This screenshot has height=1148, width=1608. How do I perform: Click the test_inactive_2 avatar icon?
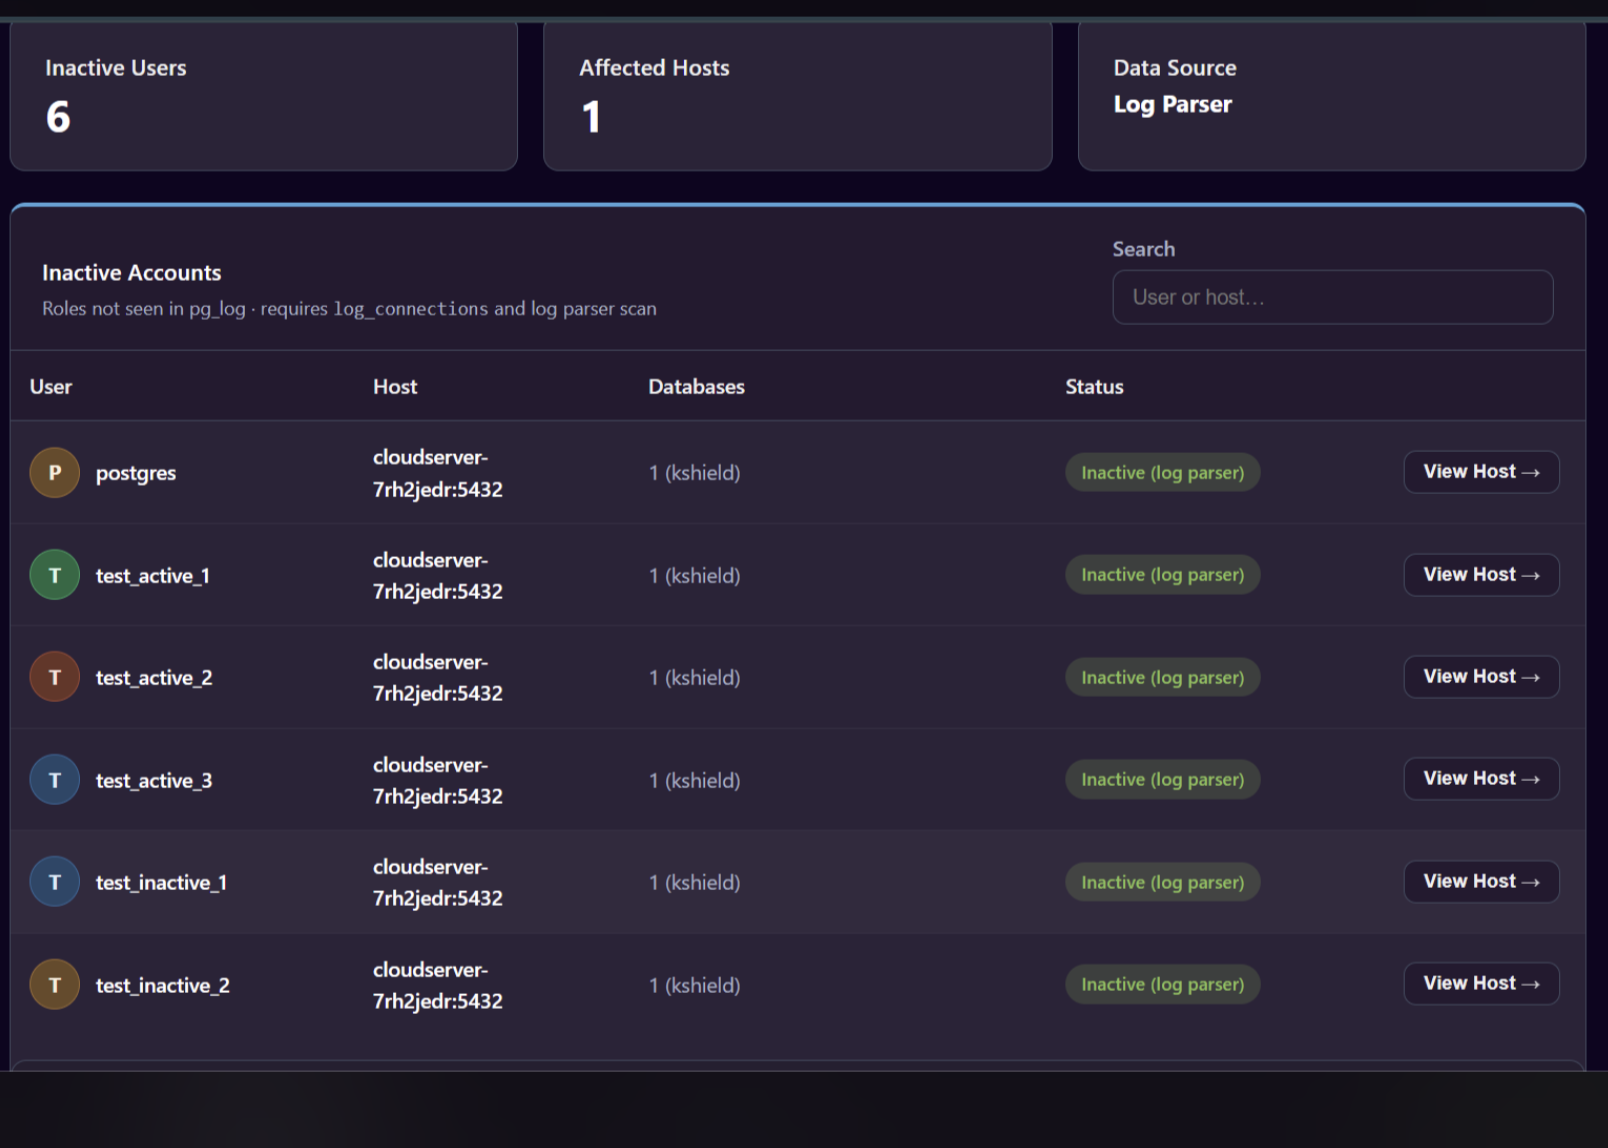tap(55, 985)
